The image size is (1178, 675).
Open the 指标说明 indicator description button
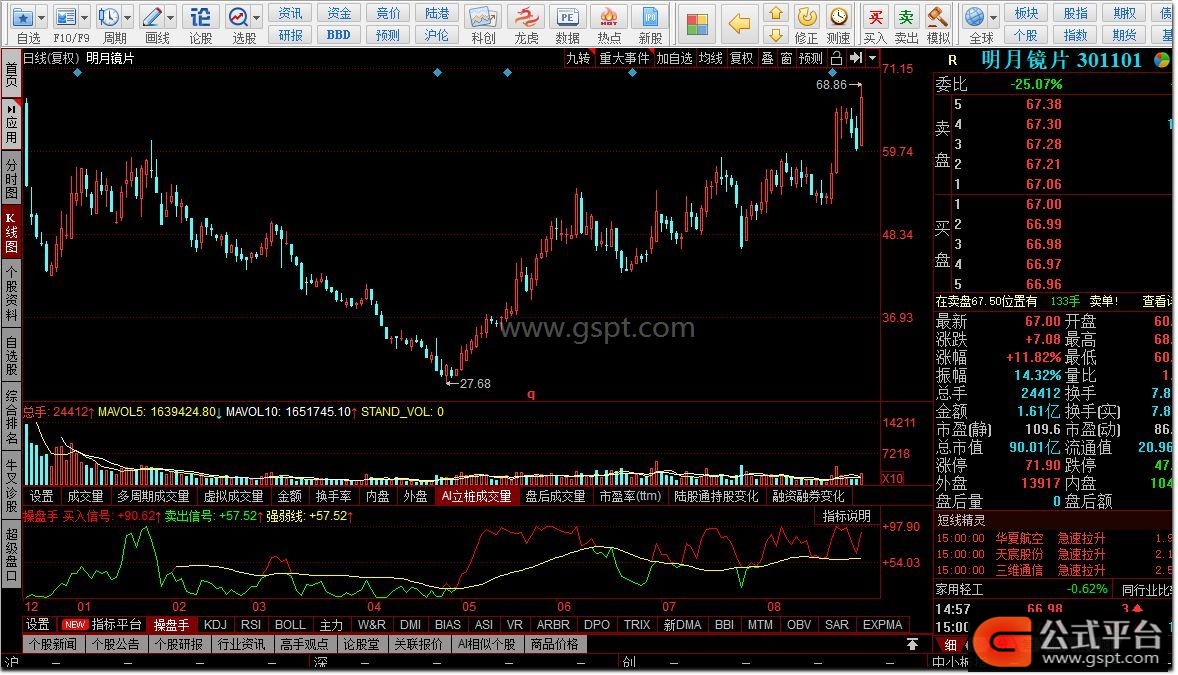[x=846, y=516]
